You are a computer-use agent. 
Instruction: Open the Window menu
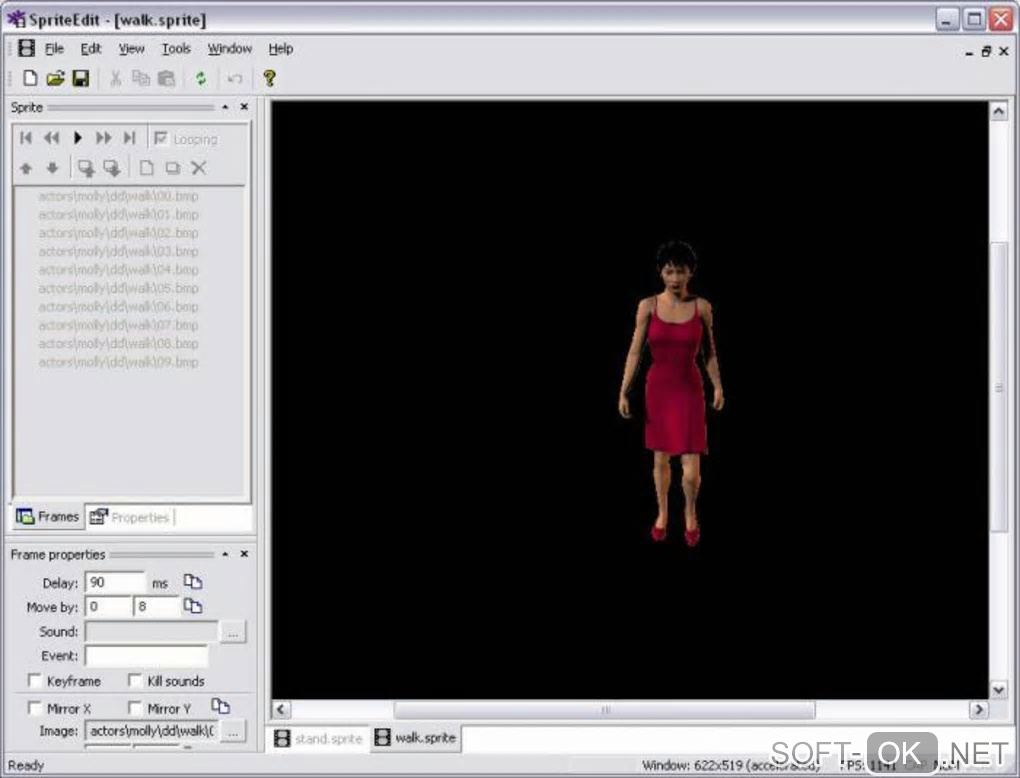click(x=230, y=49)
